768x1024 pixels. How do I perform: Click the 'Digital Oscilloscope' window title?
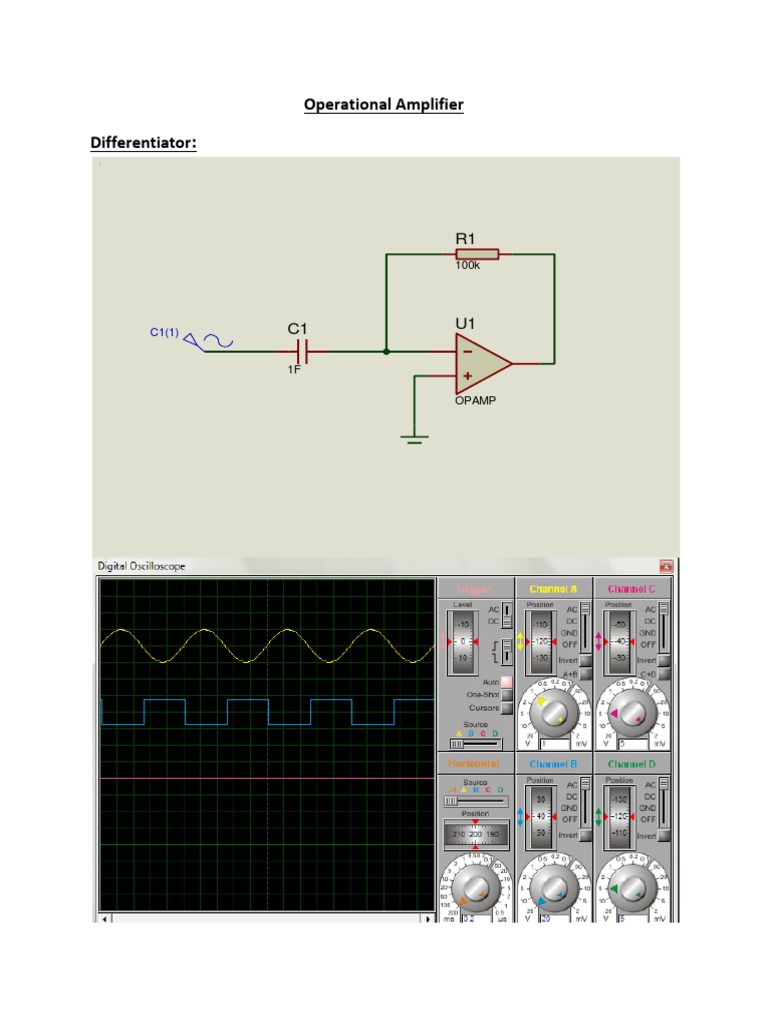(141, 566)
